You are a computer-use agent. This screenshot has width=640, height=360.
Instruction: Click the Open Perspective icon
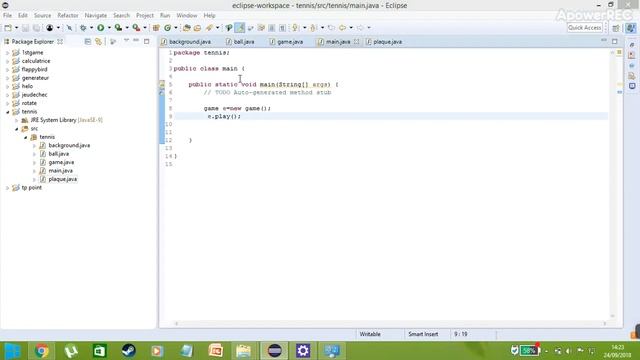pos(616,28)
